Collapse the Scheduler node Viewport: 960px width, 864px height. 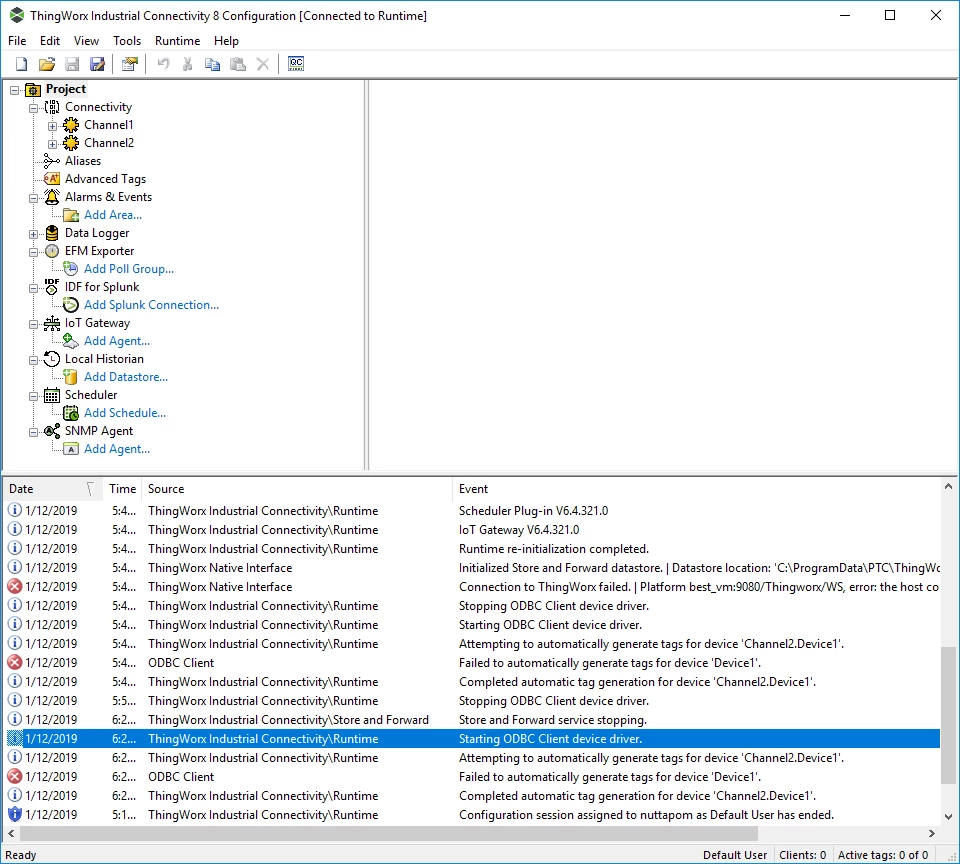34,396
